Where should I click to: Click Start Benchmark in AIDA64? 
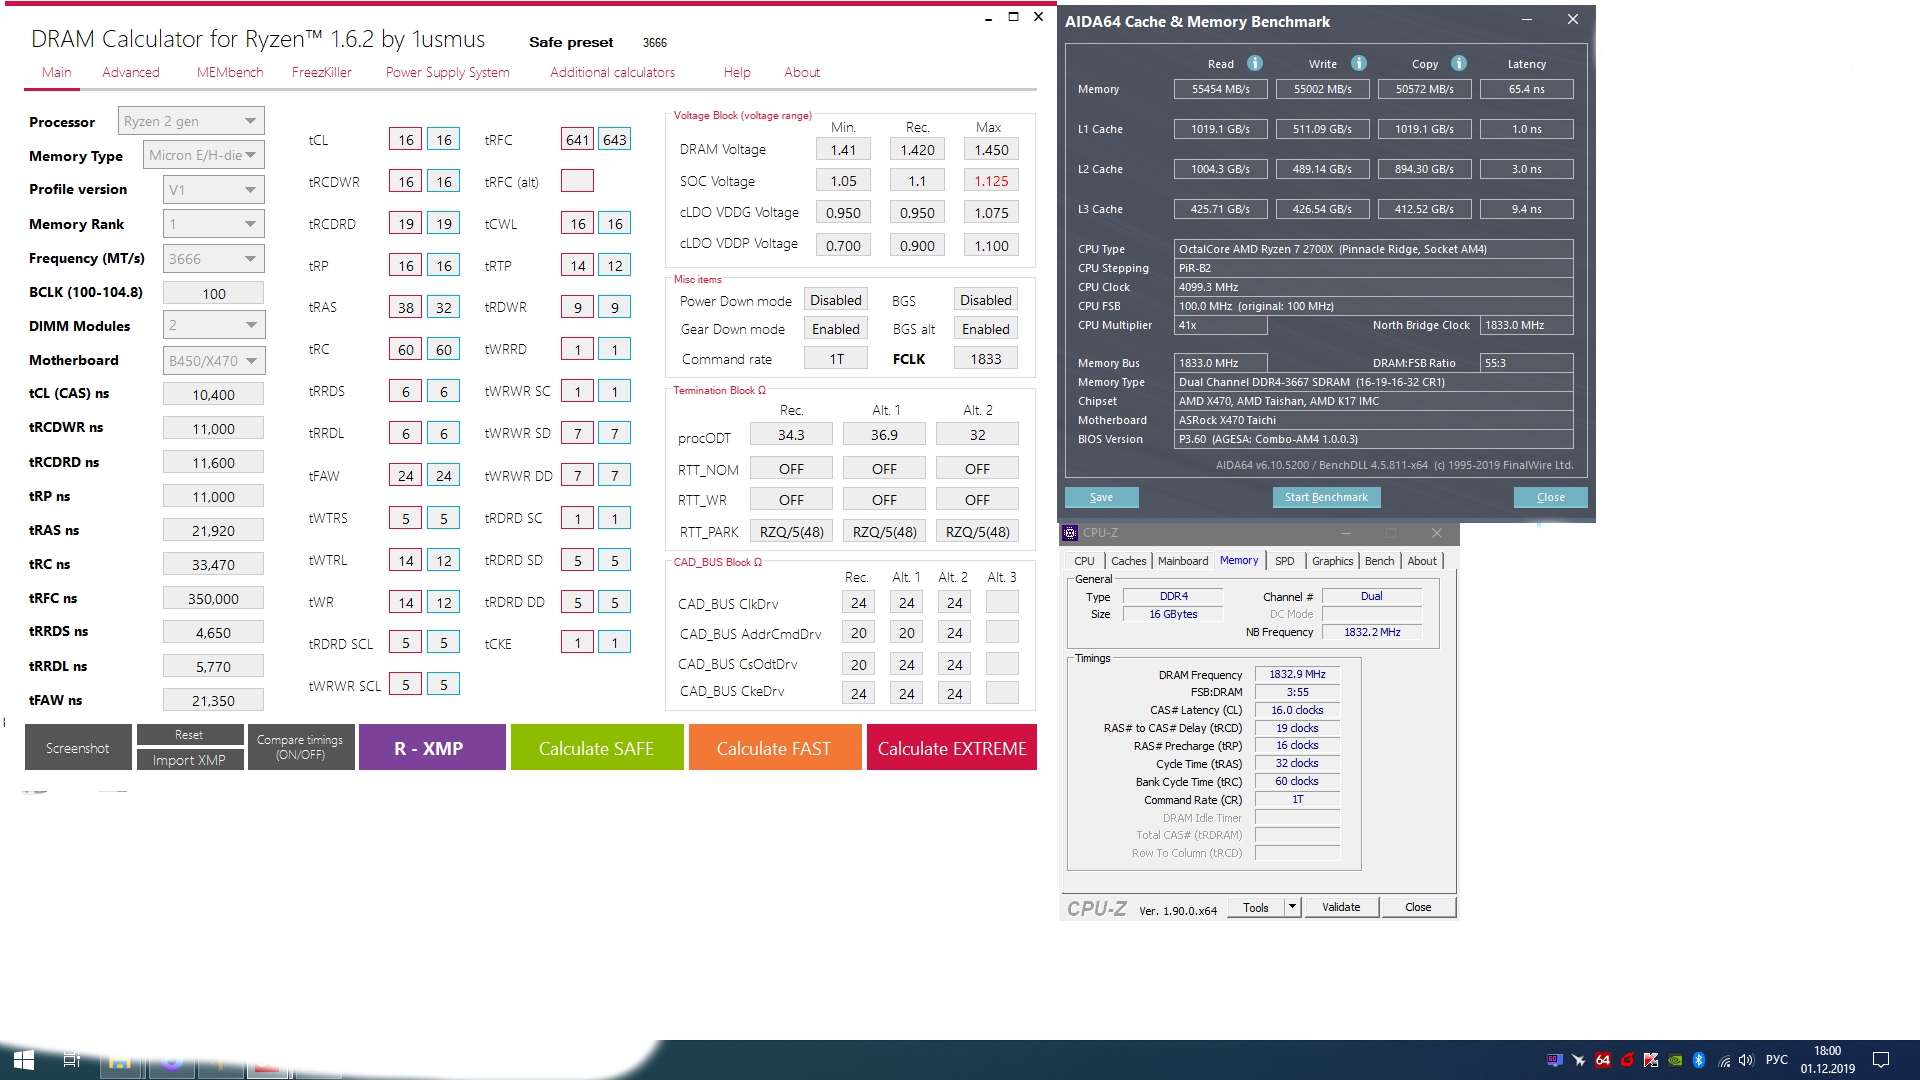tap(1326, 497)
